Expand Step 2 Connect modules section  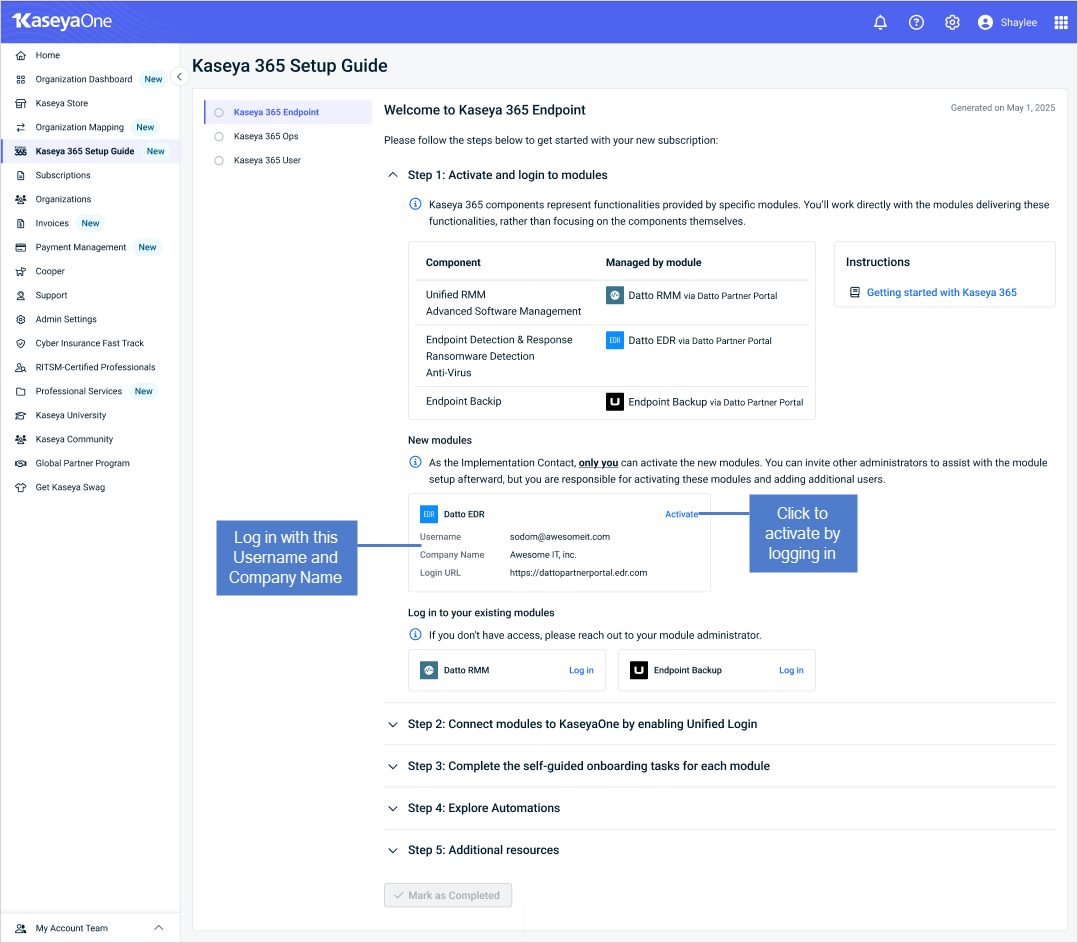tap(393, 724)
